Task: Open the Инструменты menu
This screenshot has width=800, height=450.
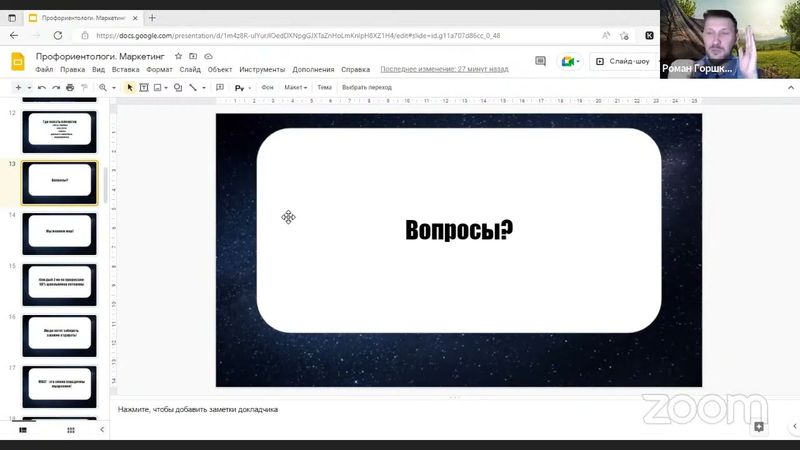Action: click(x=262, y=69)
